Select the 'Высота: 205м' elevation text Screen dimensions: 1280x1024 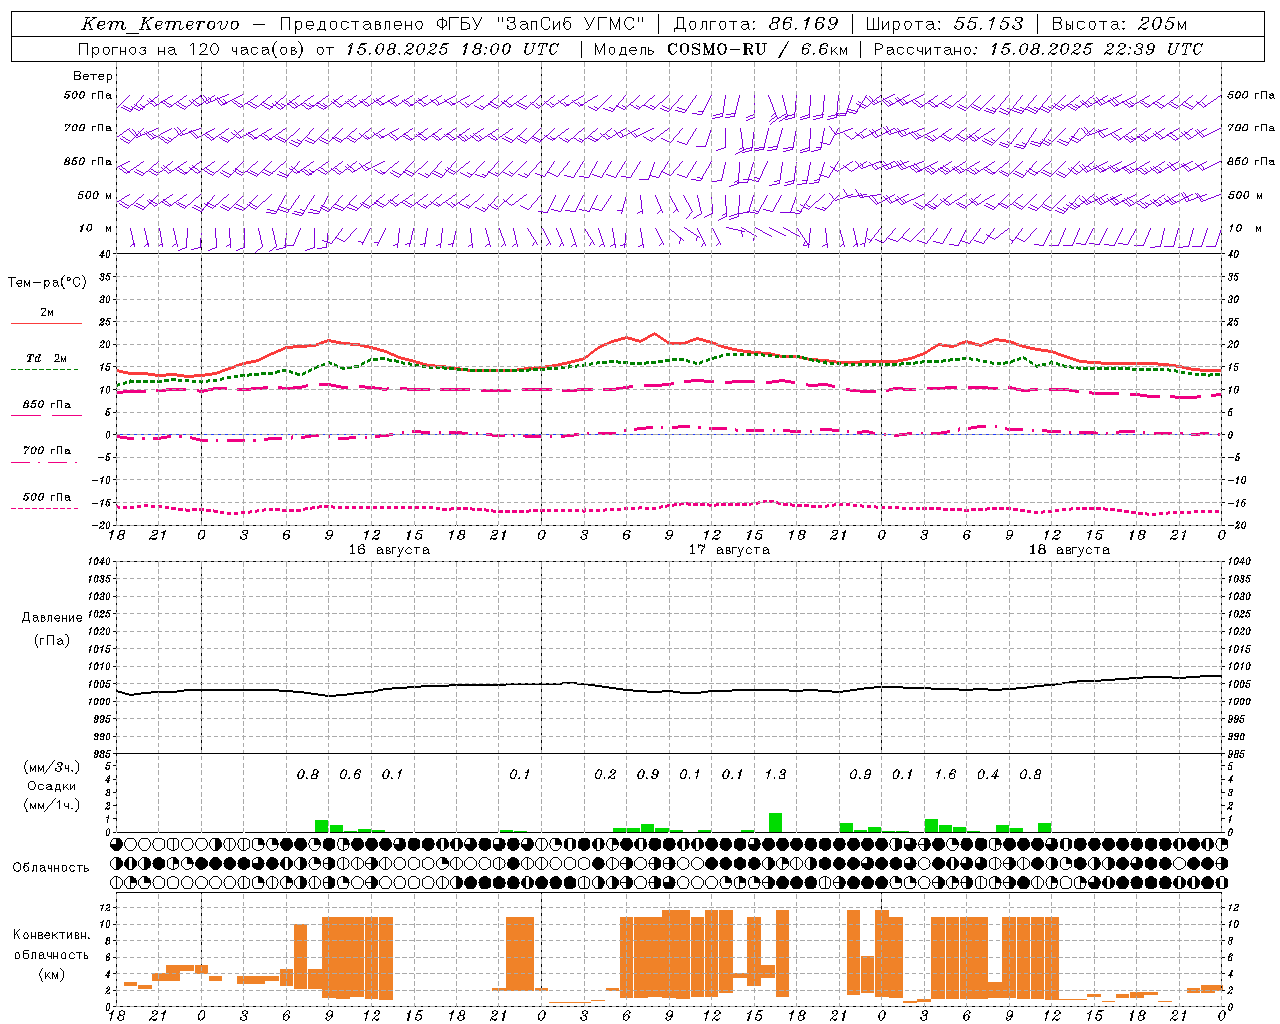pyautogui.click(x=1119, y=24)
